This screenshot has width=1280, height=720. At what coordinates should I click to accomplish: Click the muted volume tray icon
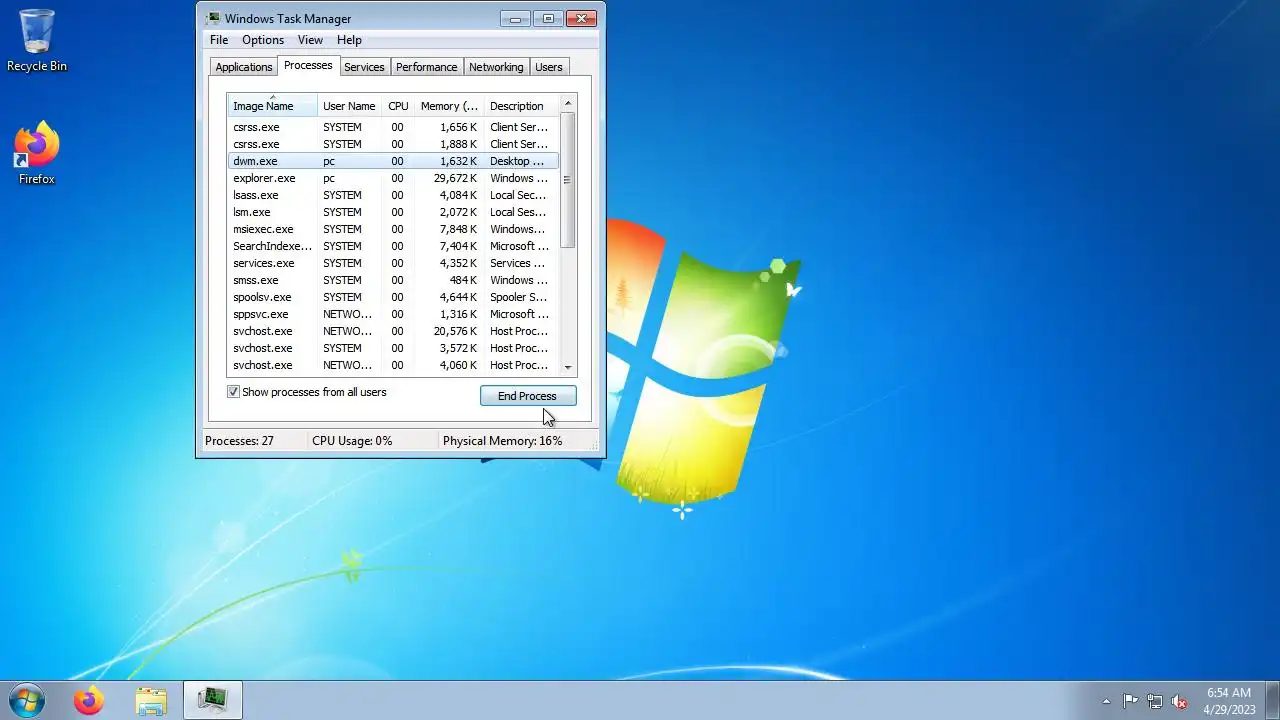[1180, 701]
